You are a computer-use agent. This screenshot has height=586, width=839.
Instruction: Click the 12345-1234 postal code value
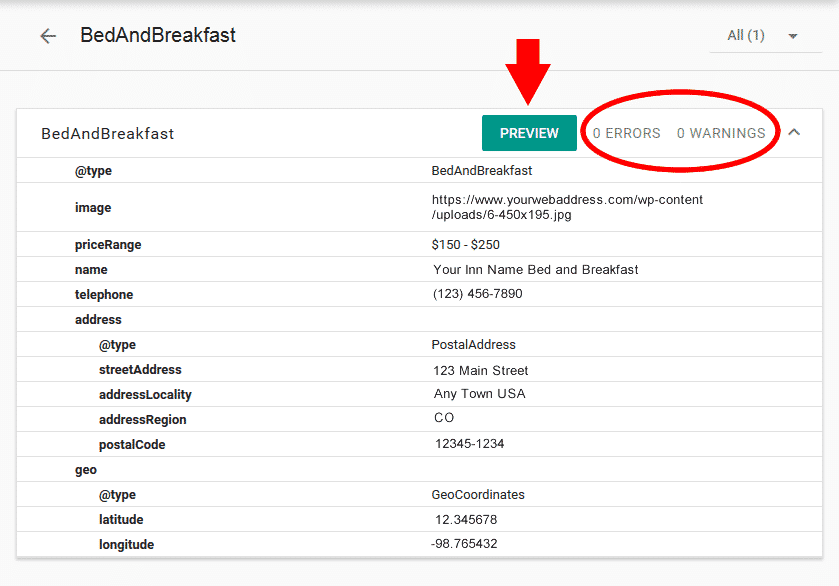469,444
